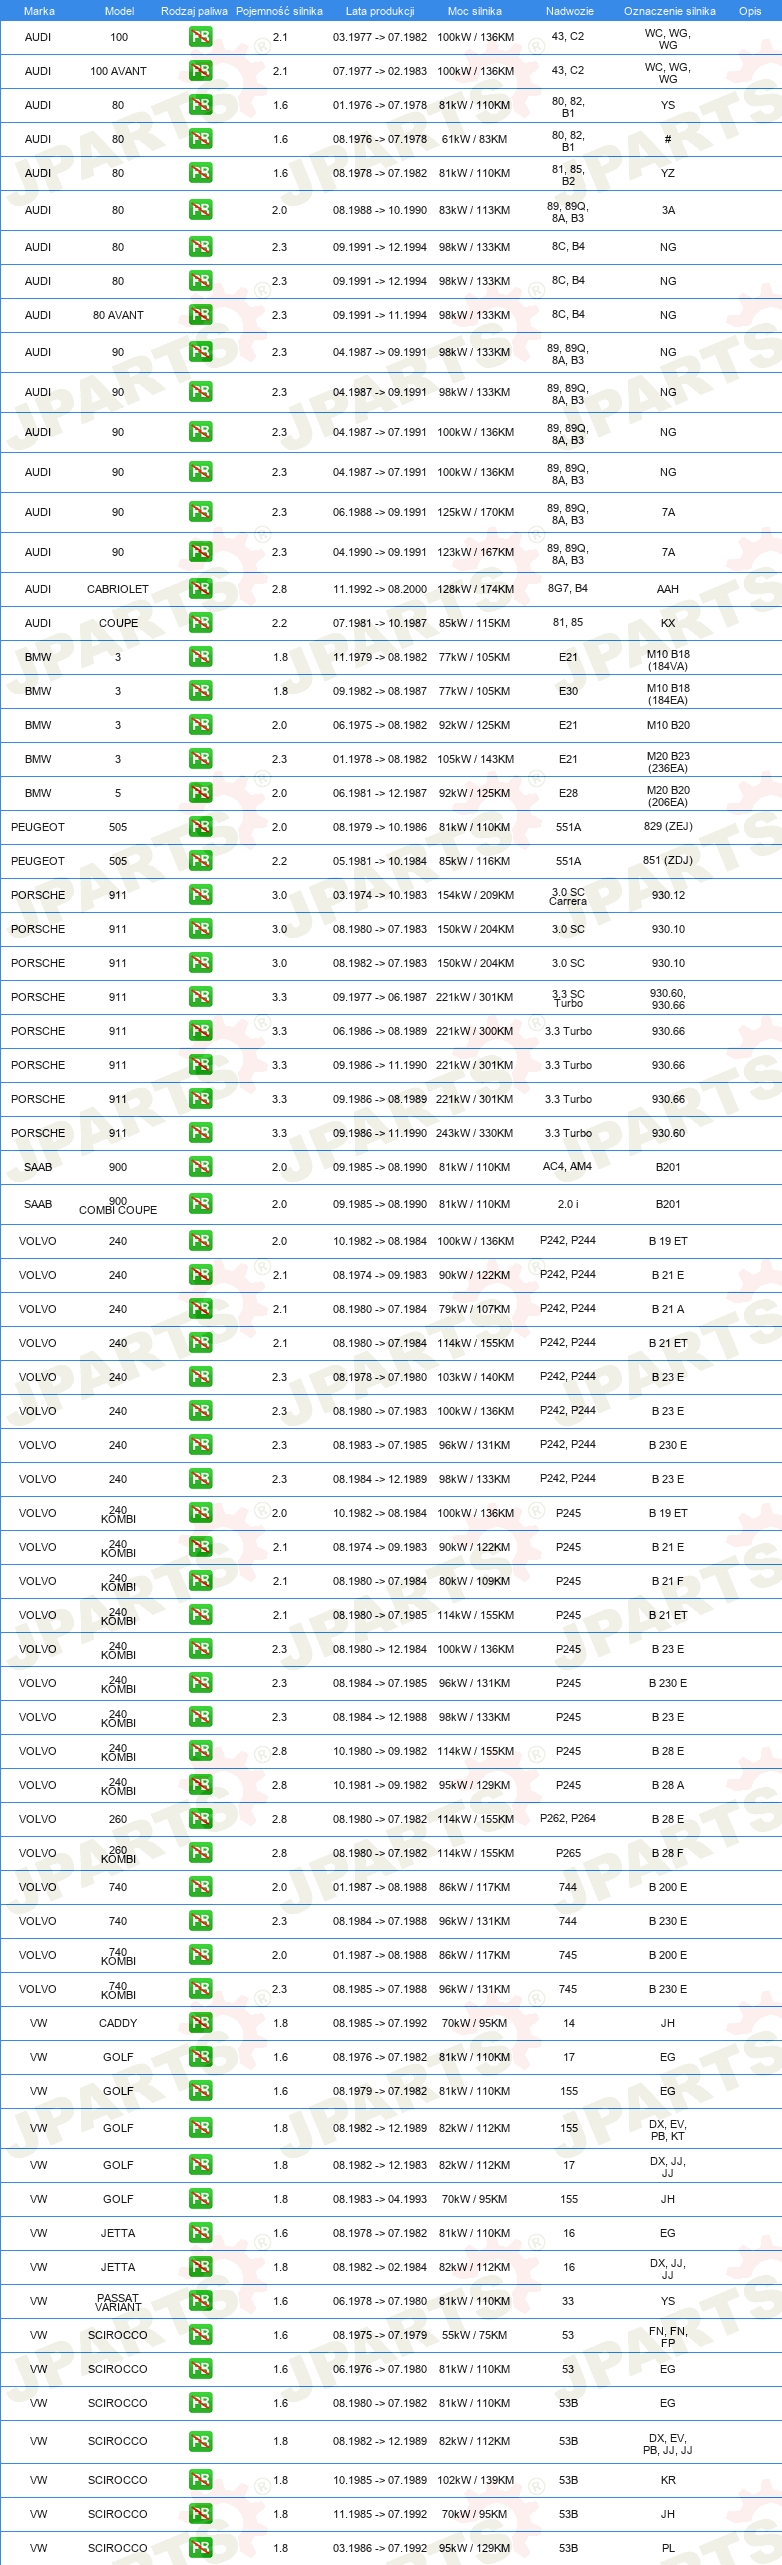Click engine code B 21 F cell
This screenshot has width=782, height=2565.
(667, 1581)
